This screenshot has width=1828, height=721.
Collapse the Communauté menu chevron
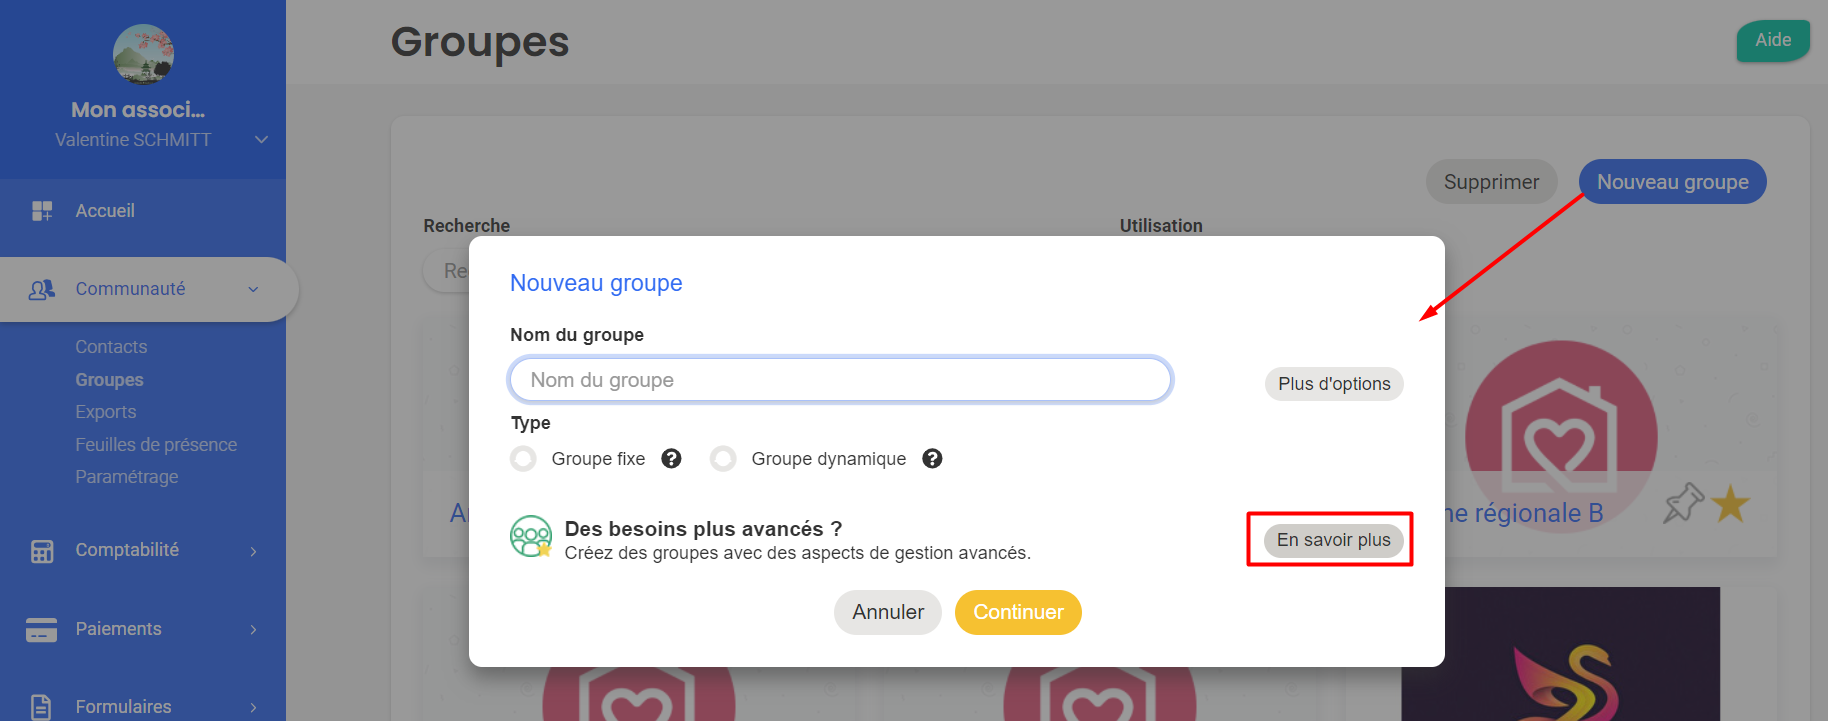pyautogui.click(x=253, y=290)
